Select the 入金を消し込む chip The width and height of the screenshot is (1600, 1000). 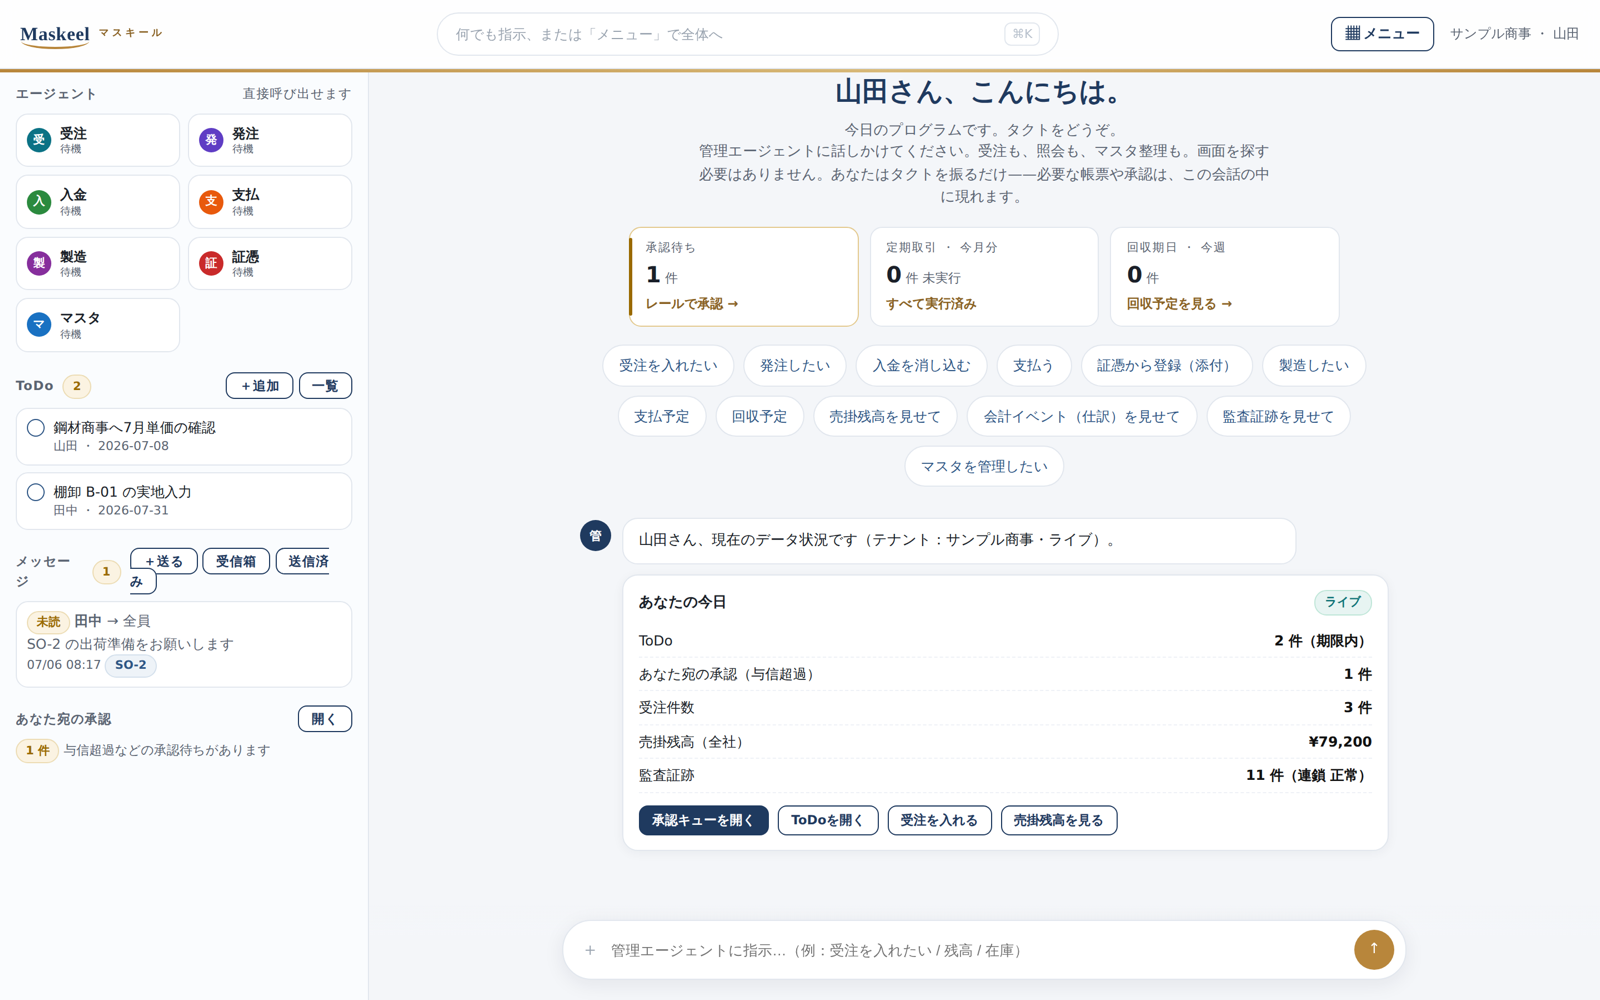click(921, 366)
